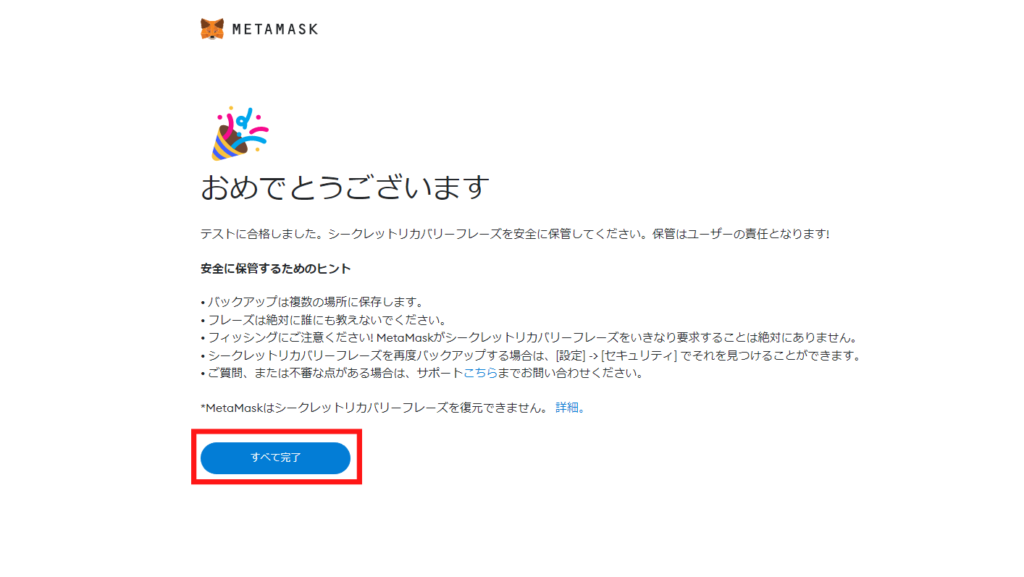
Task: Click the MetaMask fox logo icon
Action: (212, 29)
